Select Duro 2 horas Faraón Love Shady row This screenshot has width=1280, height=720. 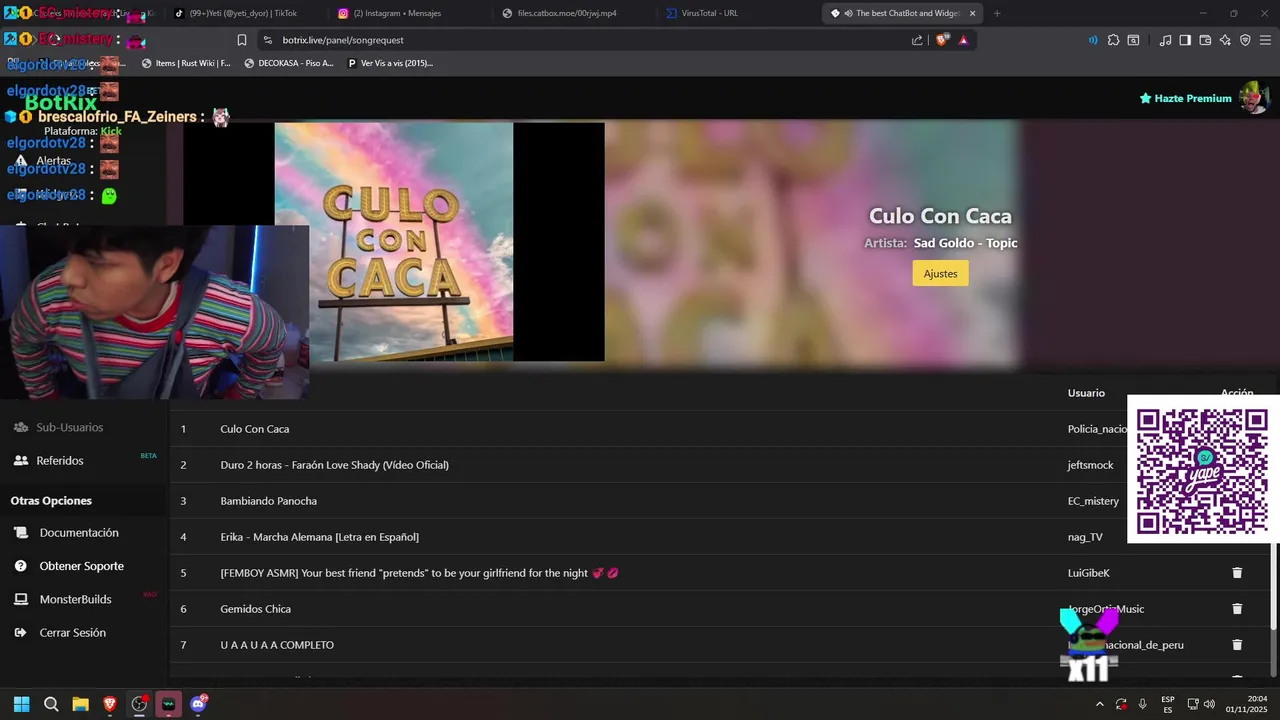pyautogui.click(x=720, y=465)
